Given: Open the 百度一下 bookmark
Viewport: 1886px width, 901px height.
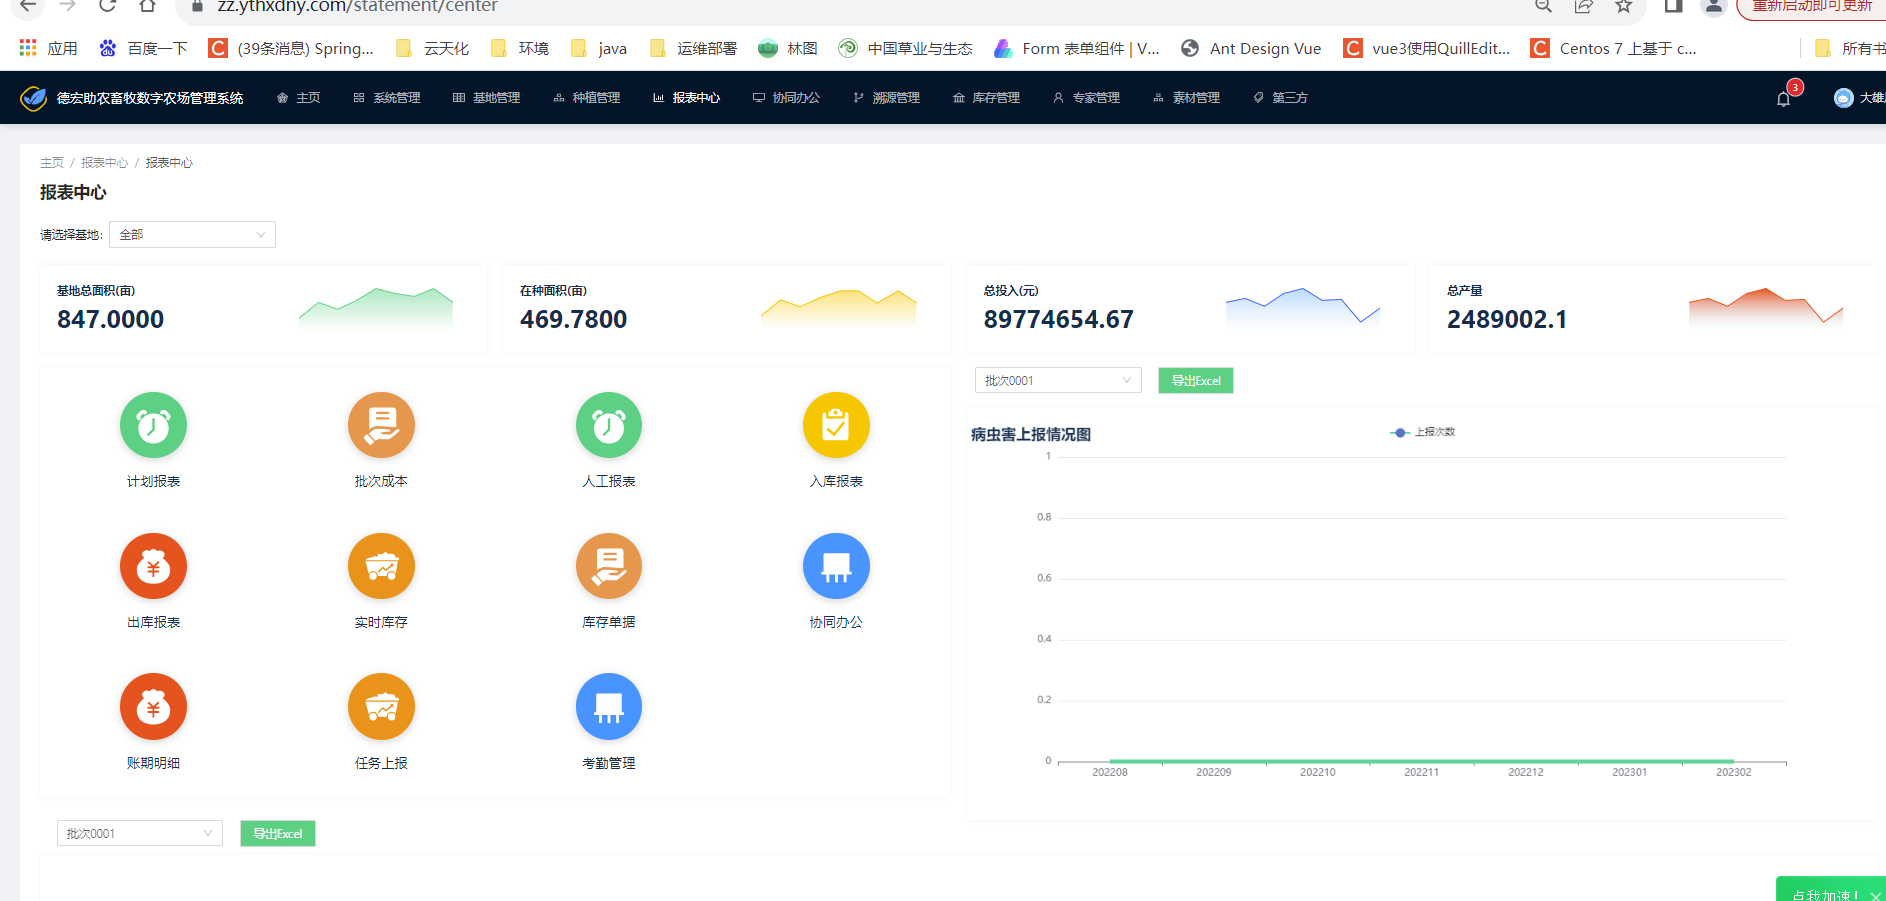Looking at the screenshot, I should click(x=143, y=48).
